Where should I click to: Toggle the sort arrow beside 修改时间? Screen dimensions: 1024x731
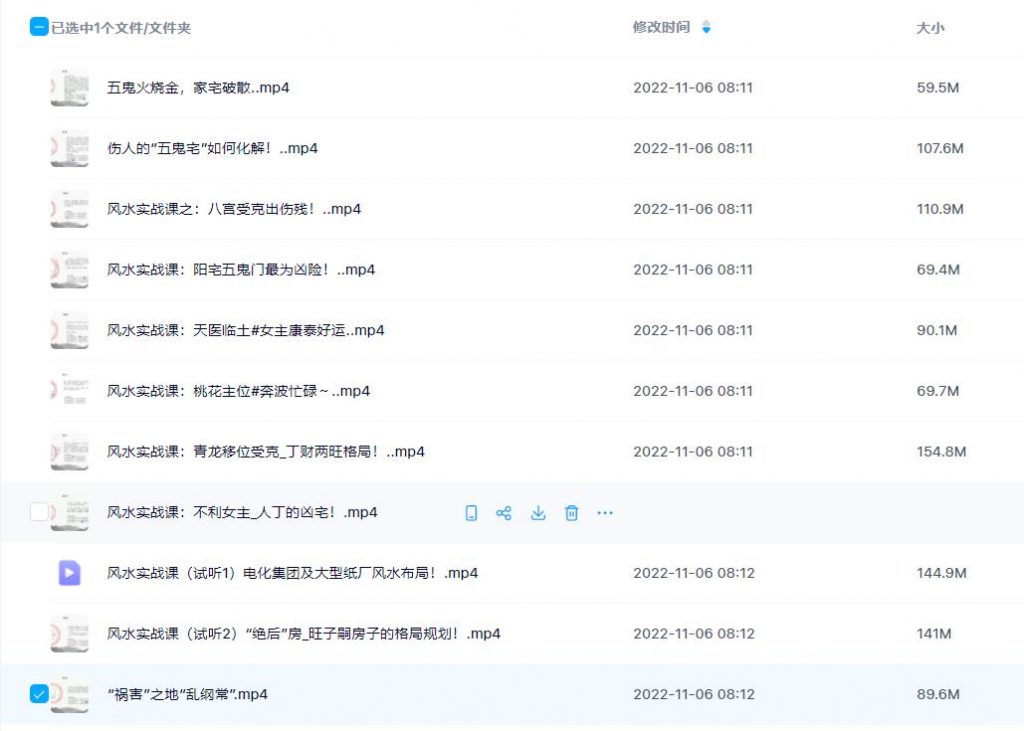tap(706, 28)
